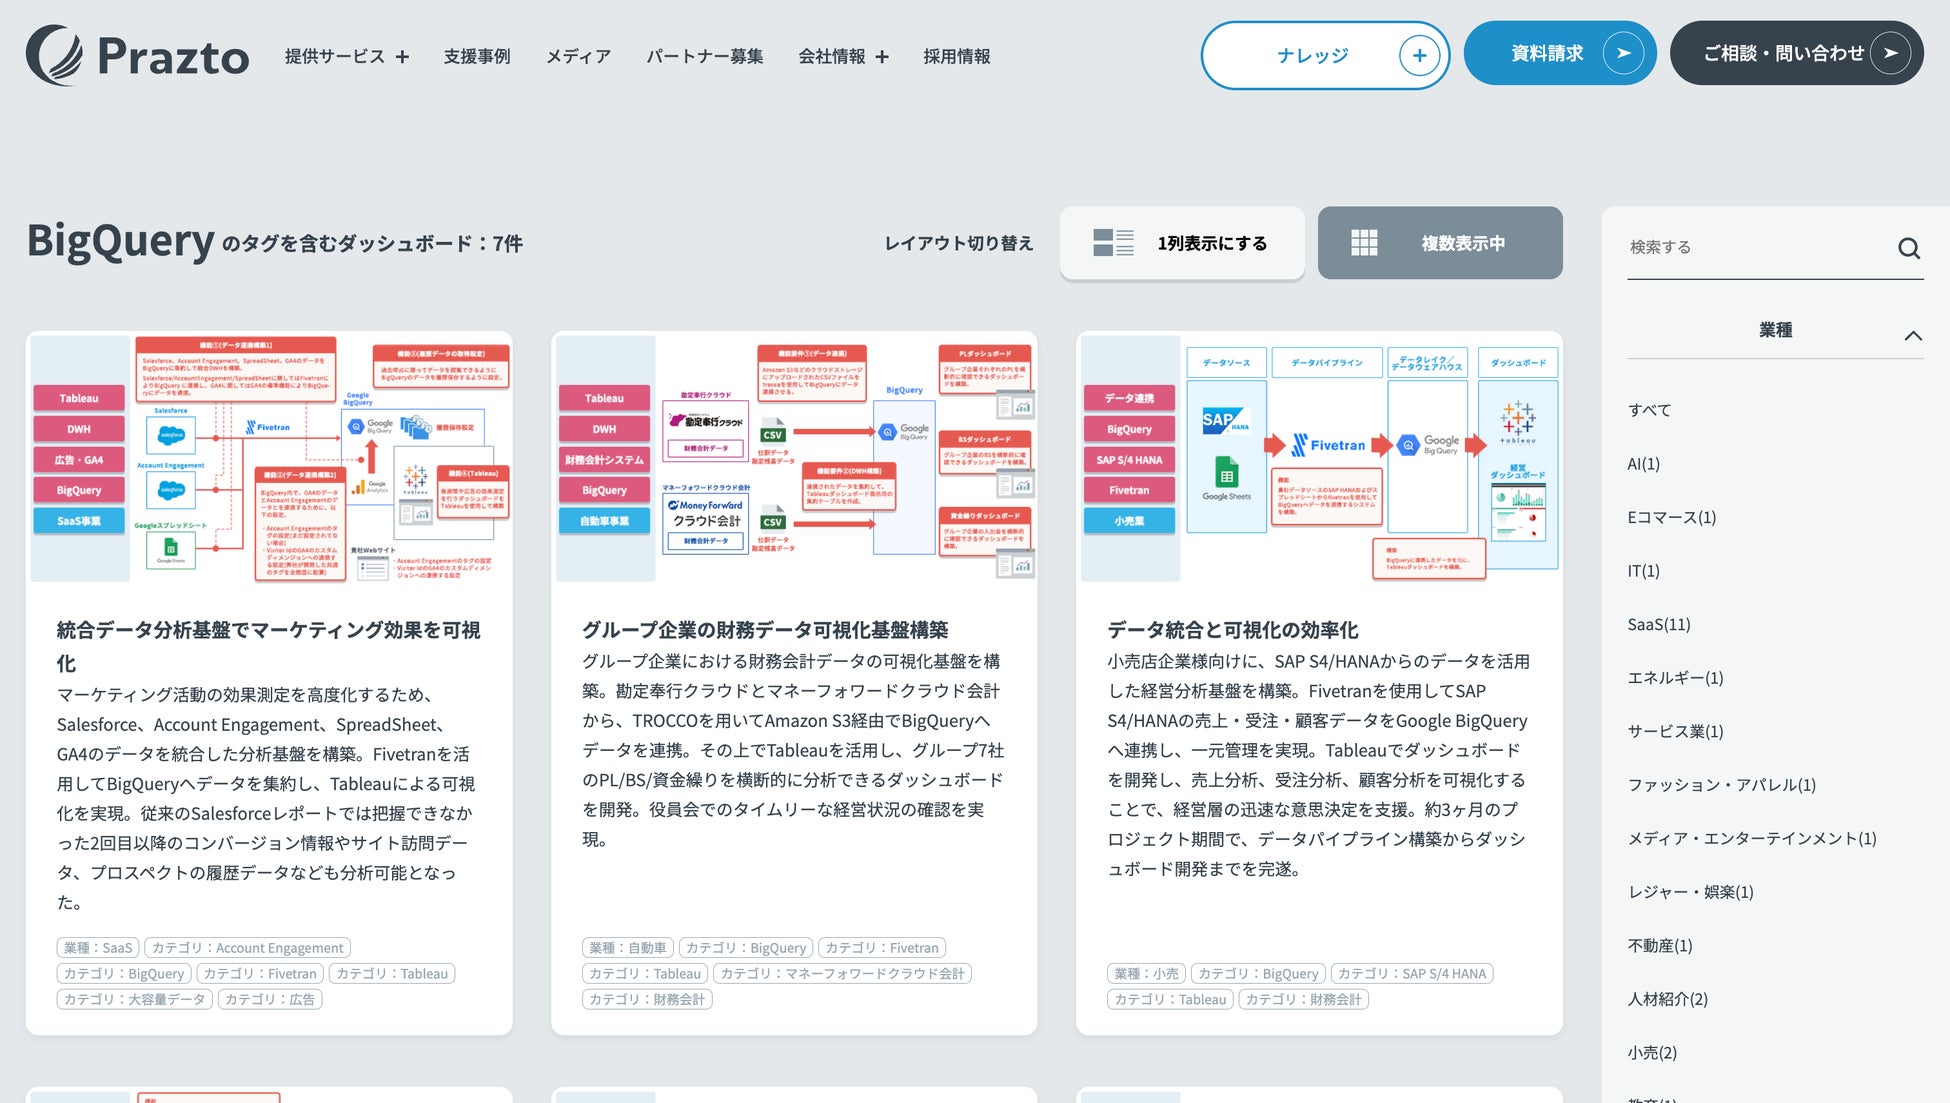
Task: Open 支援事例 menu item
Action: pyautogui.click(x=477, y=57)
